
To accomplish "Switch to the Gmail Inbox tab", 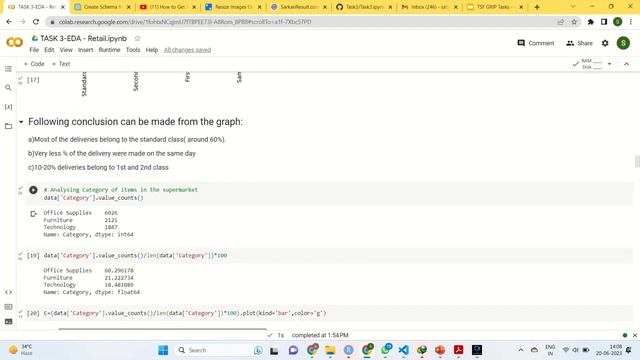I will click(429, 7).
